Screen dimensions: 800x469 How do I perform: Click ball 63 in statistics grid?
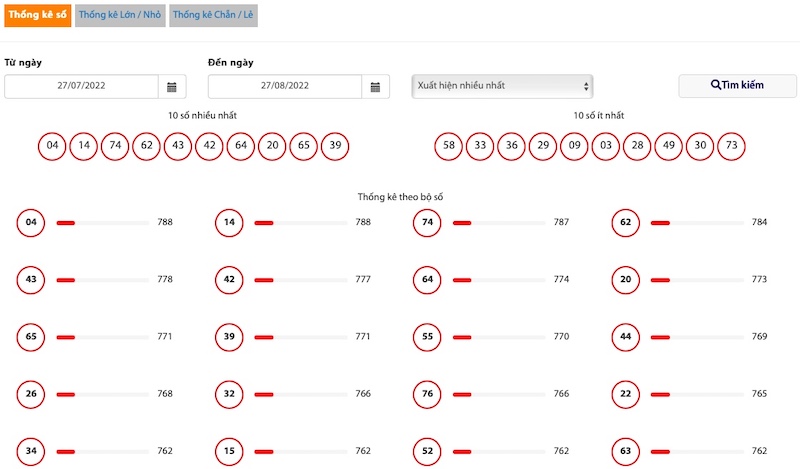626,451
